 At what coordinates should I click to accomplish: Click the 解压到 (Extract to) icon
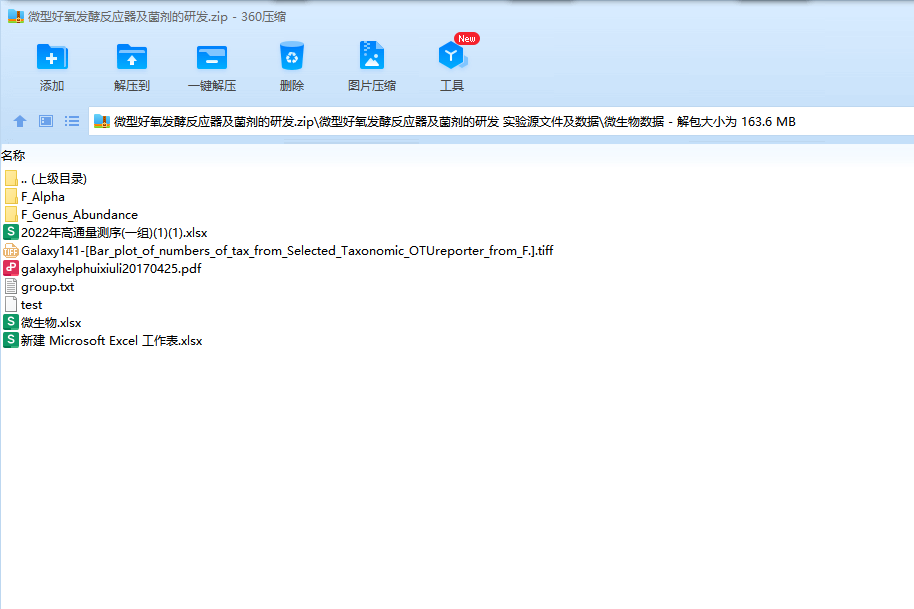pos(132,57)
